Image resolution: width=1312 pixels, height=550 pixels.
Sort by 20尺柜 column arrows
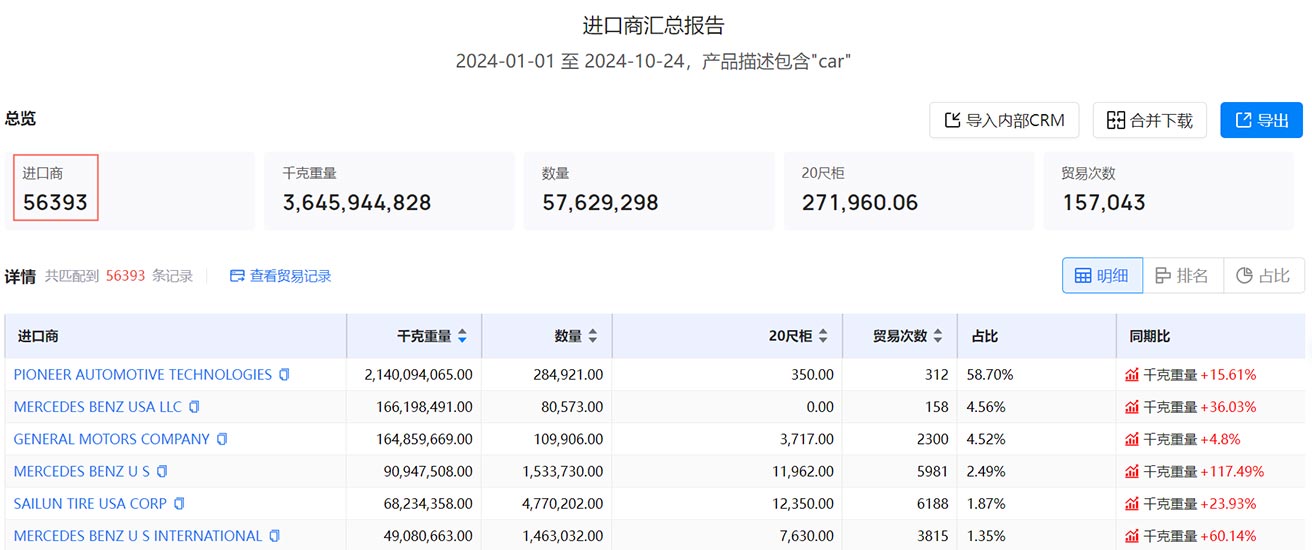point(823,337)
